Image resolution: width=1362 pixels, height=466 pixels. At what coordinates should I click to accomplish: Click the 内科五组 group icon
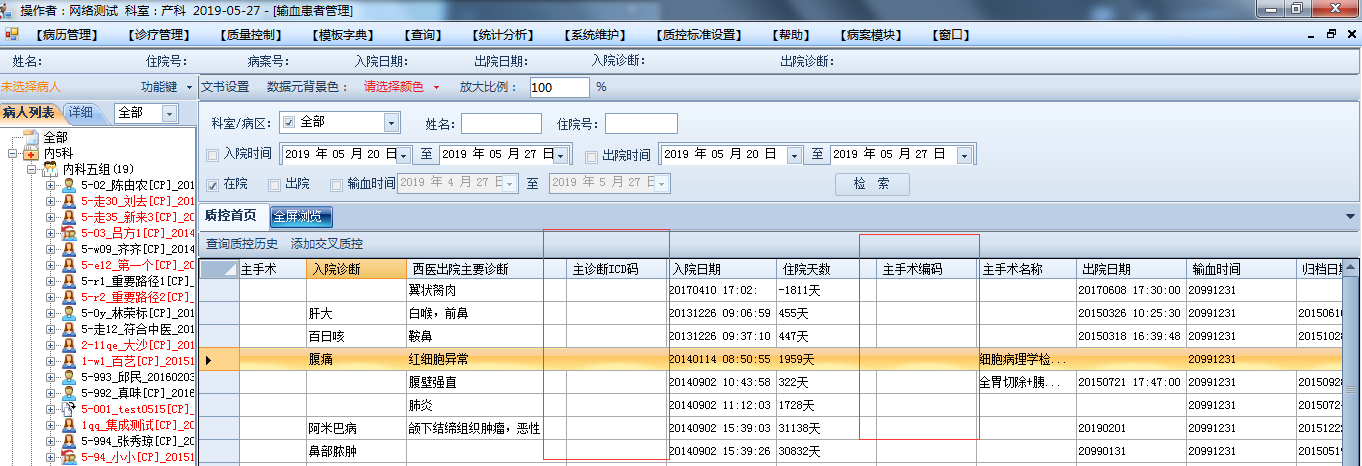click(49, 169)
